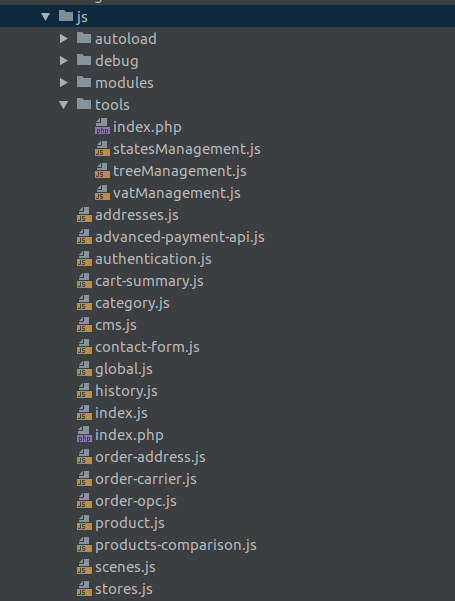Click the JS icon beside stores.js
This screenshot has width=455, height=601.
click(84, 588)
